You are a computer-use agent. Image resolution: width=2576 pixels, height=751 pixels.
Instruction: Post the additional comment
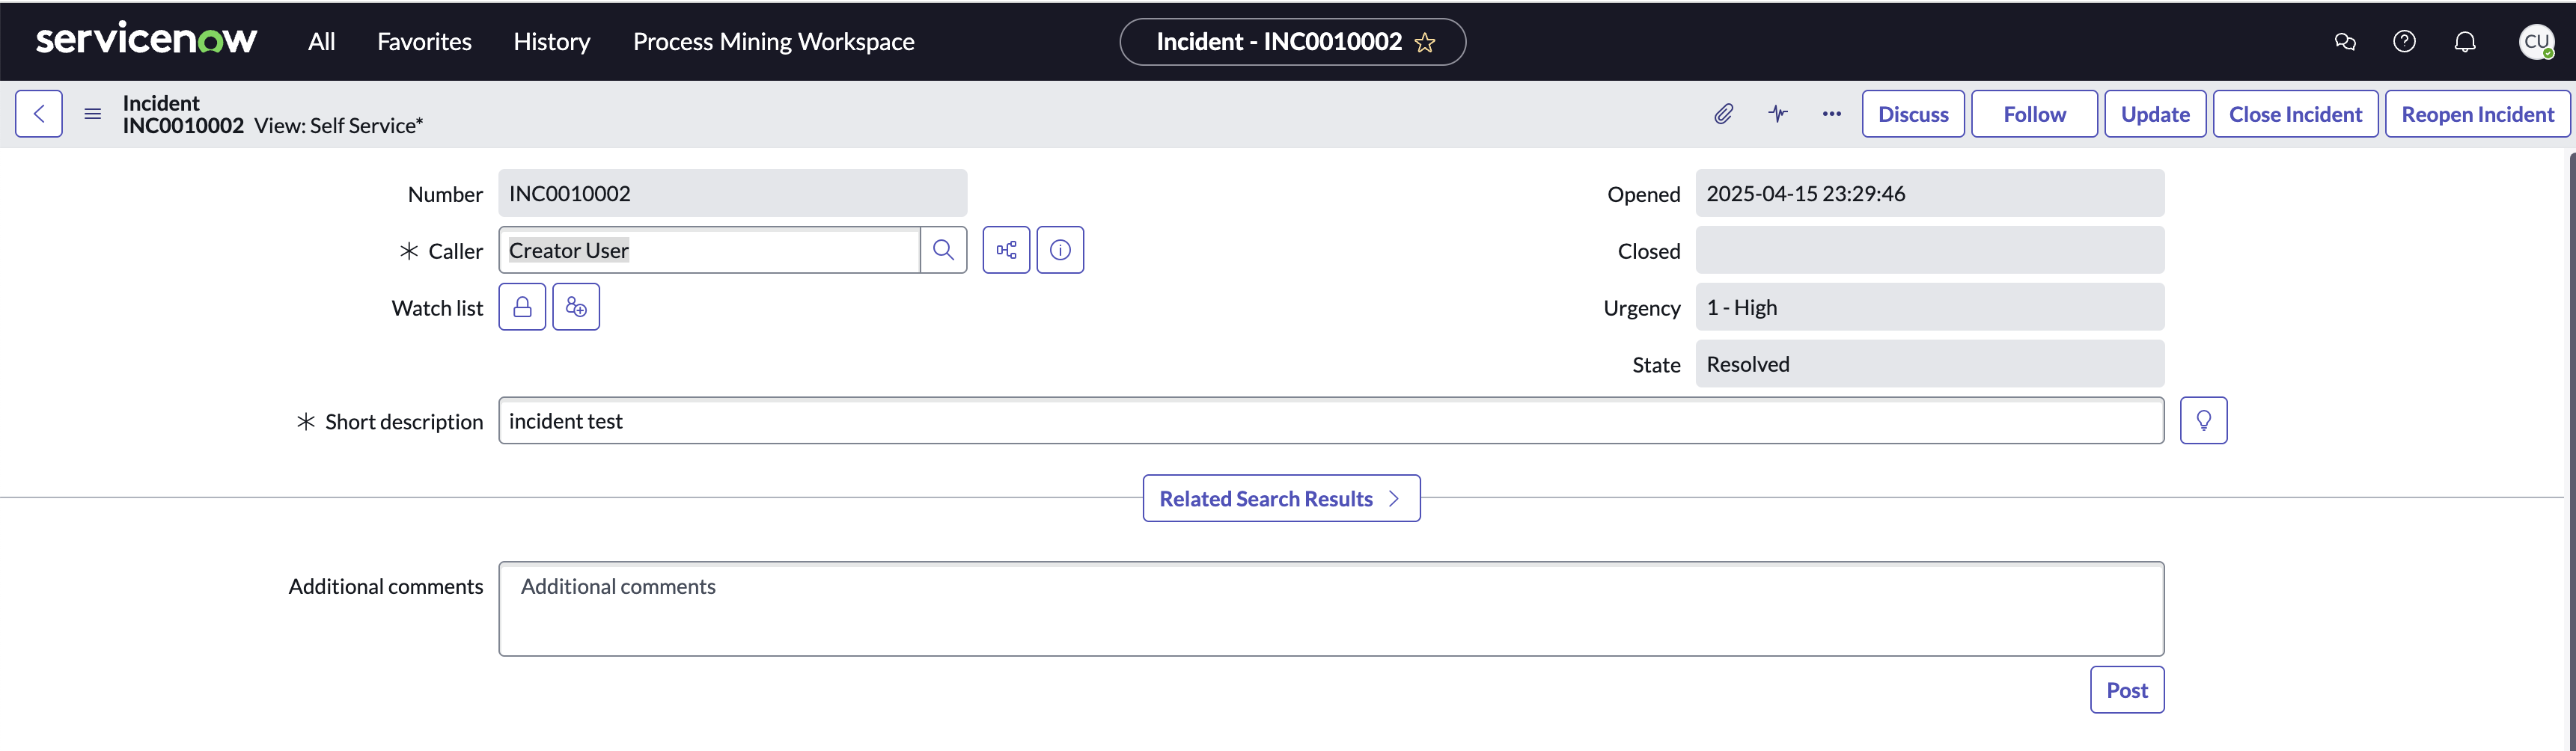click(x=2126, y=689)
